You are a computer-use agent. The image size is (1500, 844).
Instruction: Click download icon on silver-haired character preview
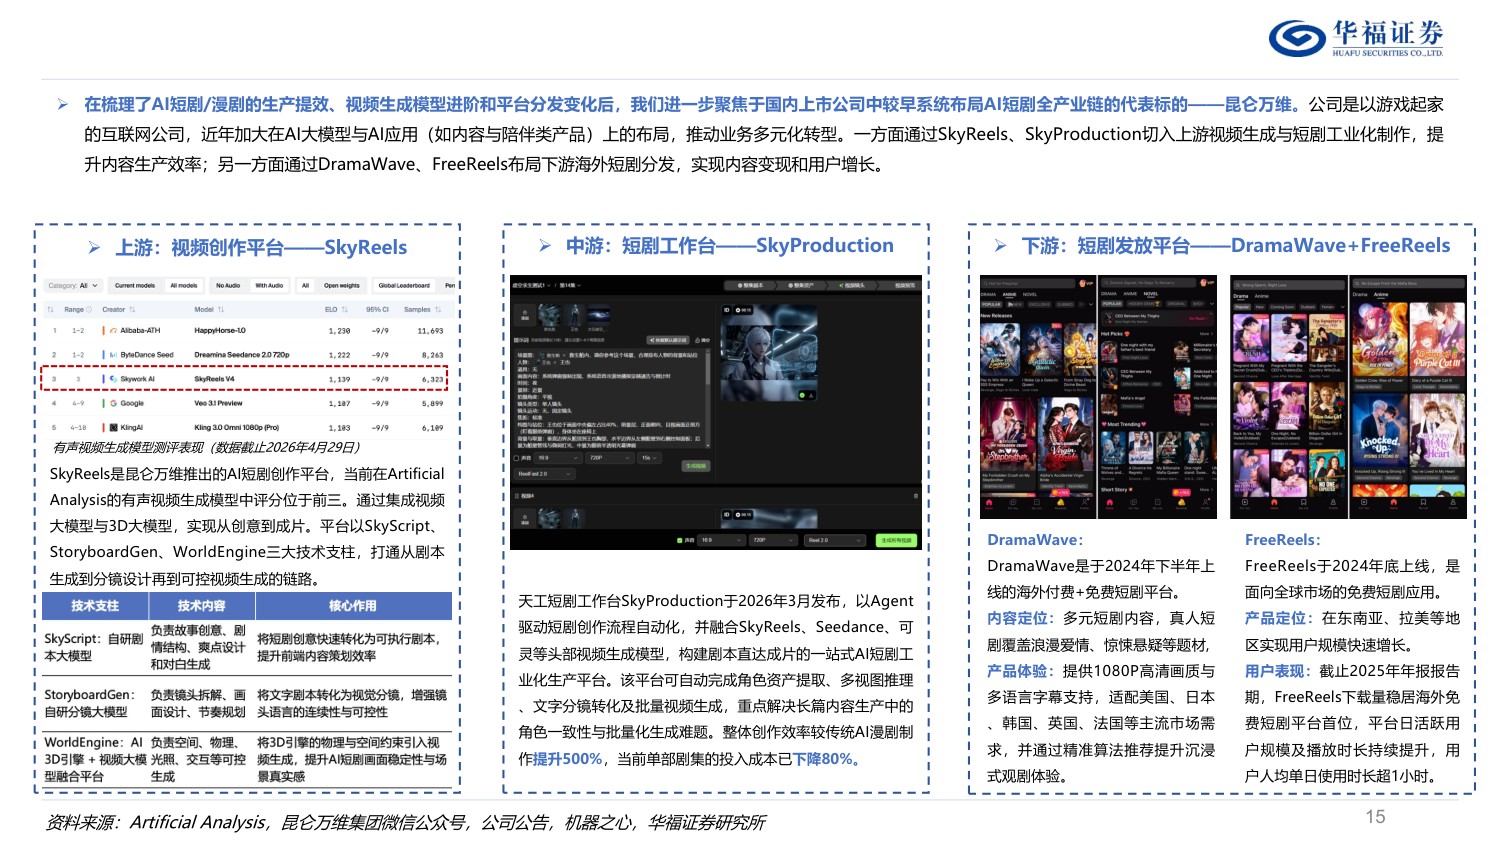pyautogui.click(x=811, y=395)
